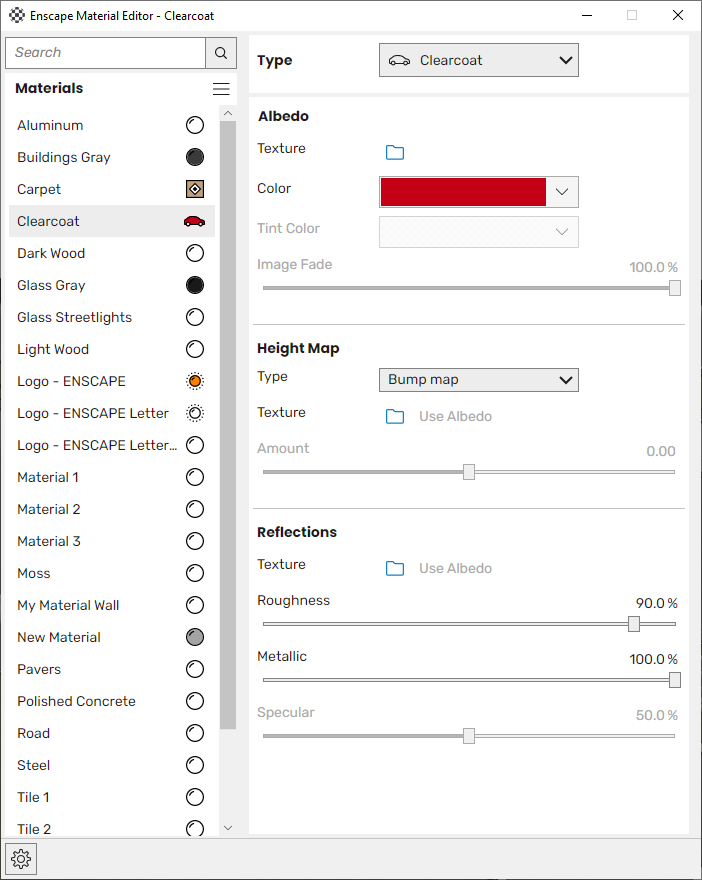
Task: Select the My Material Wall entry
Action: click(112, 605)
